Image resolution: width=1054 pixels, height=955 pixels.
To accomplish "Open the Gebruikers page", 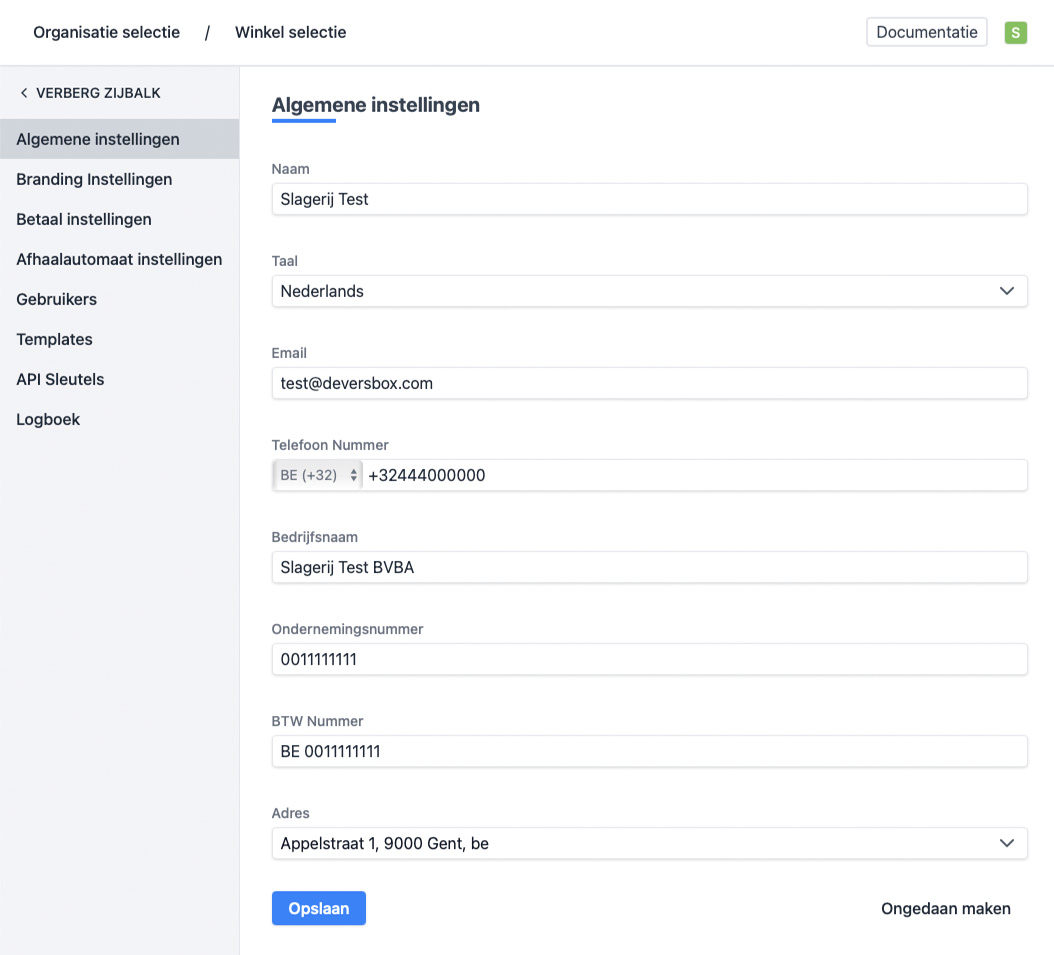I will [57, 299].
